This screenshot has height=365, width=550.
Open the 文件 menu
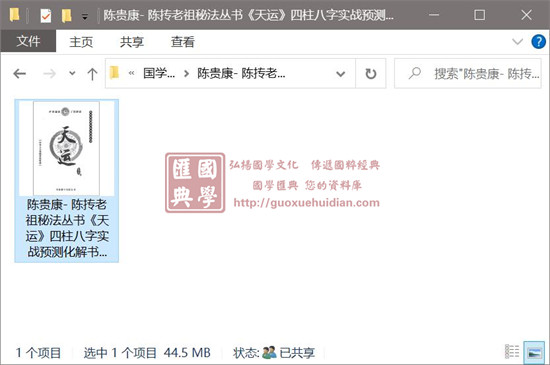[28, 41]
